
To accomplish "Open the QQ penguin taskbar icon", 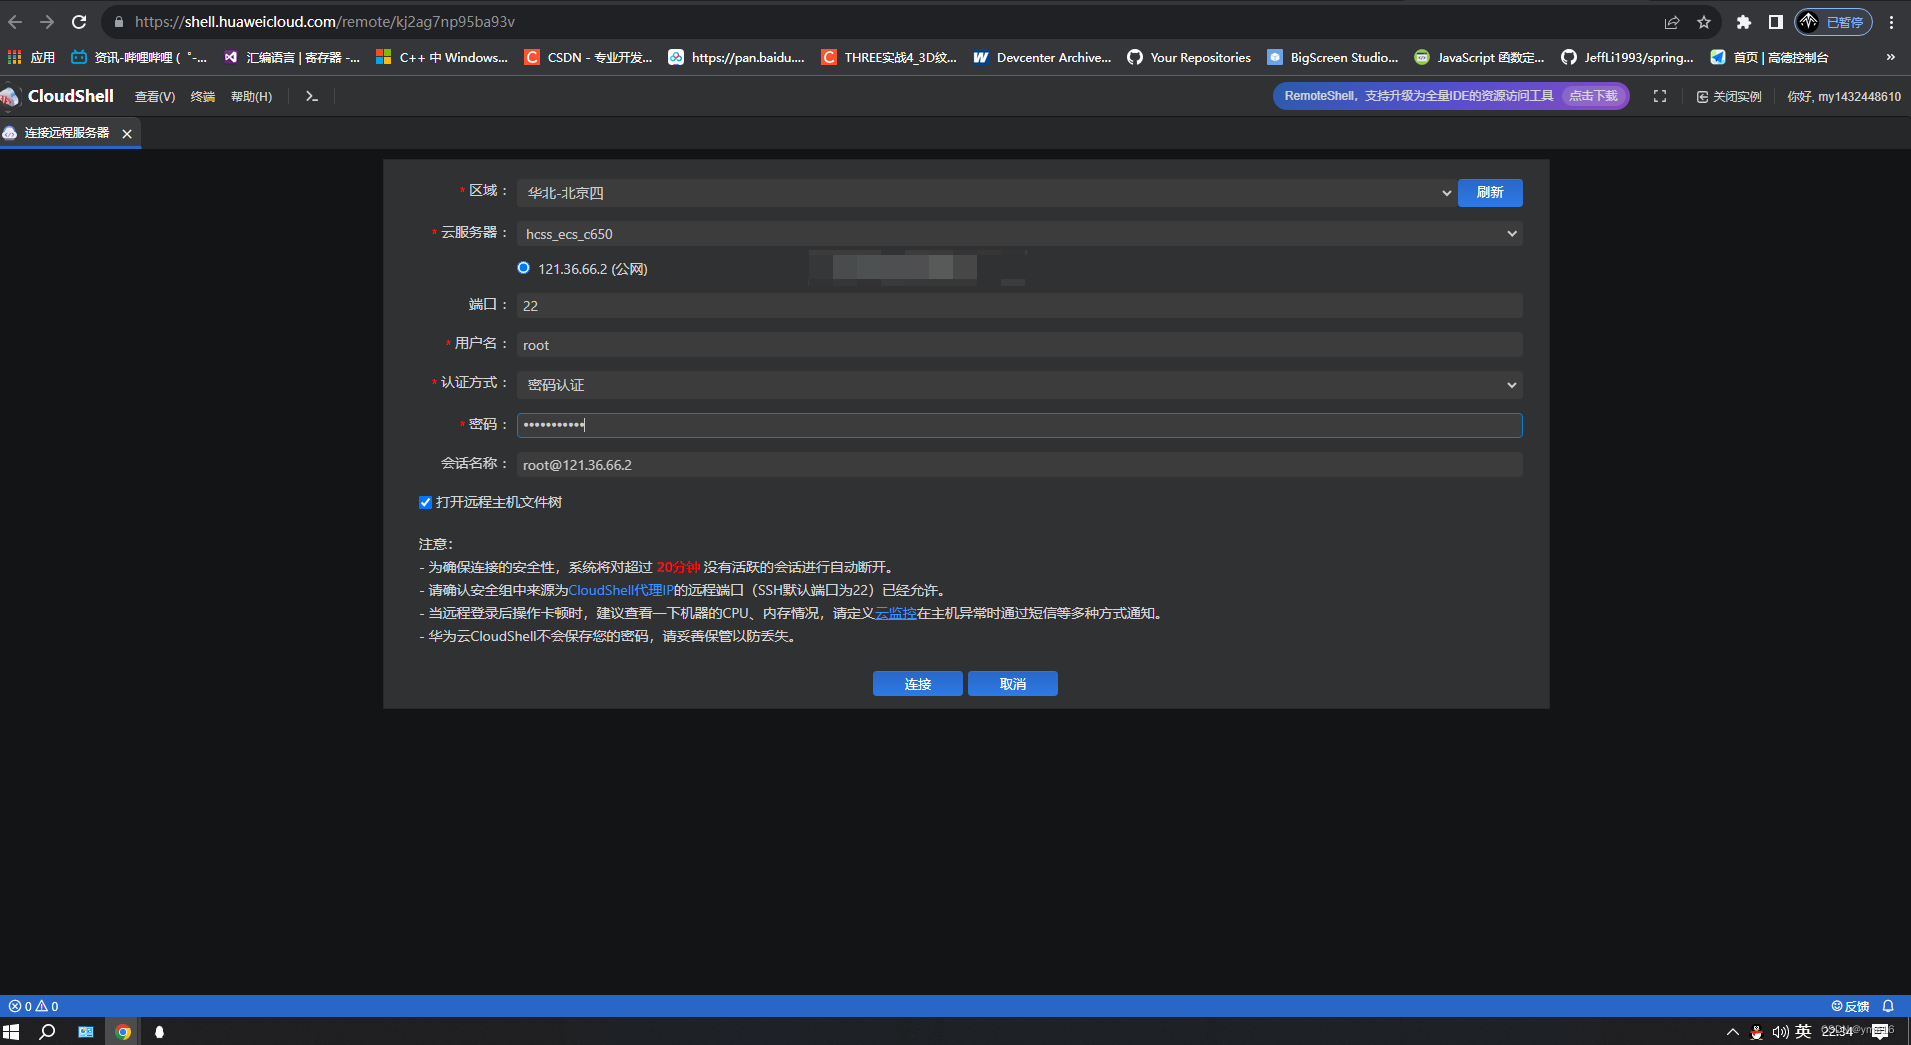I will click(159, 1032).
